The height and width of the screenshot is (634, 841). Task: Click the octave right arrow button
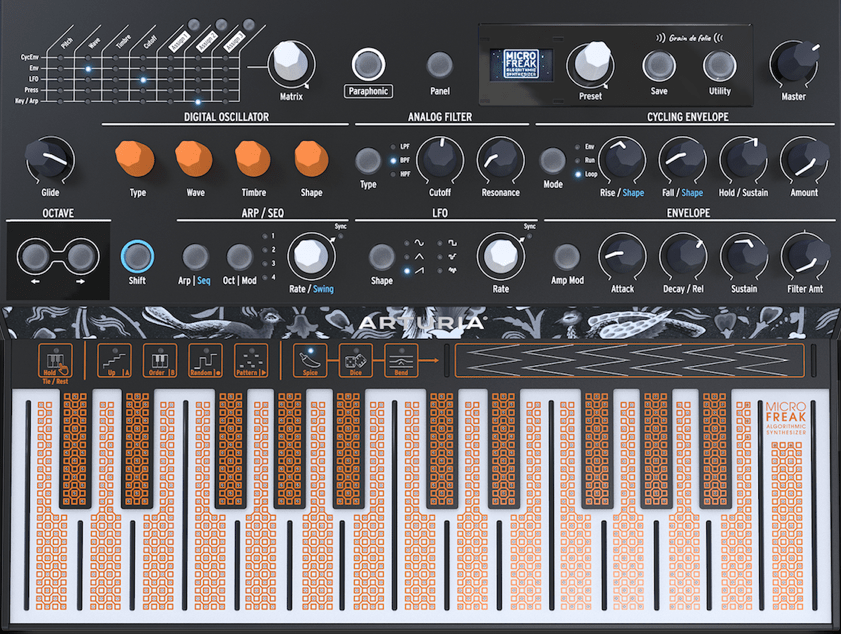pos(80,257)
